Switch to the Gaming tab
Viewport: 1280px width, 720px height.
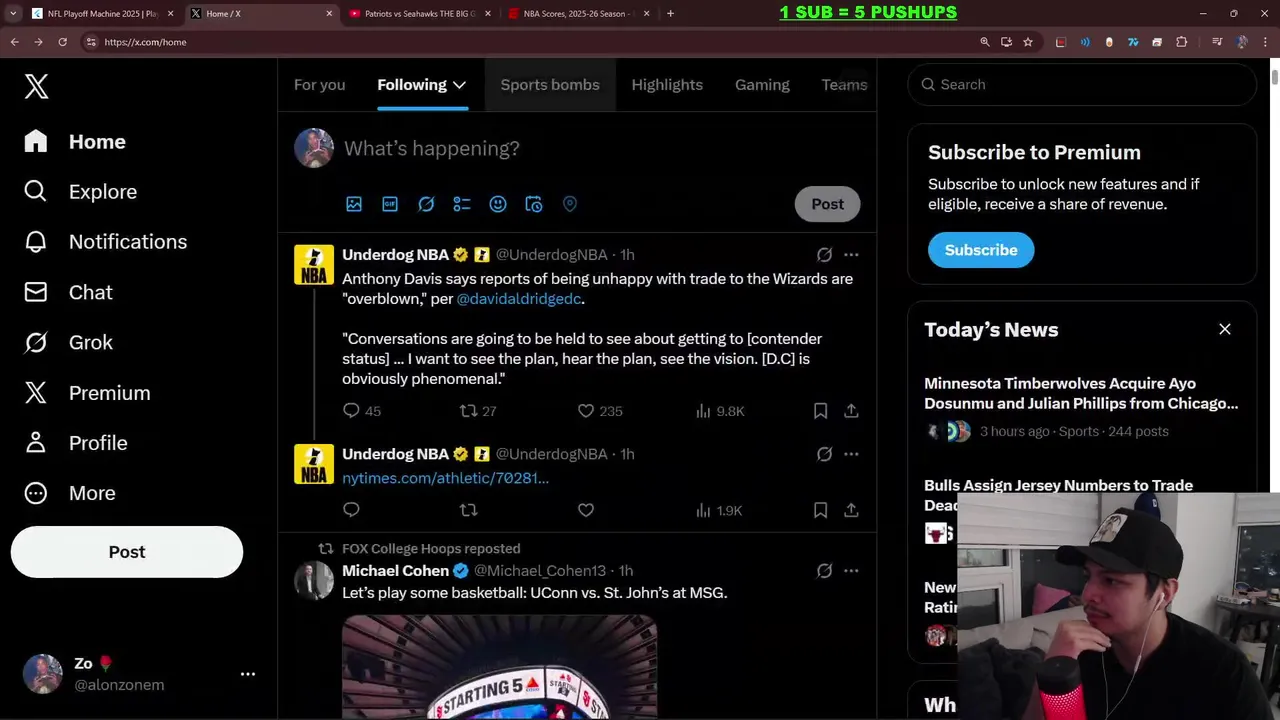[x=762, y=85]
